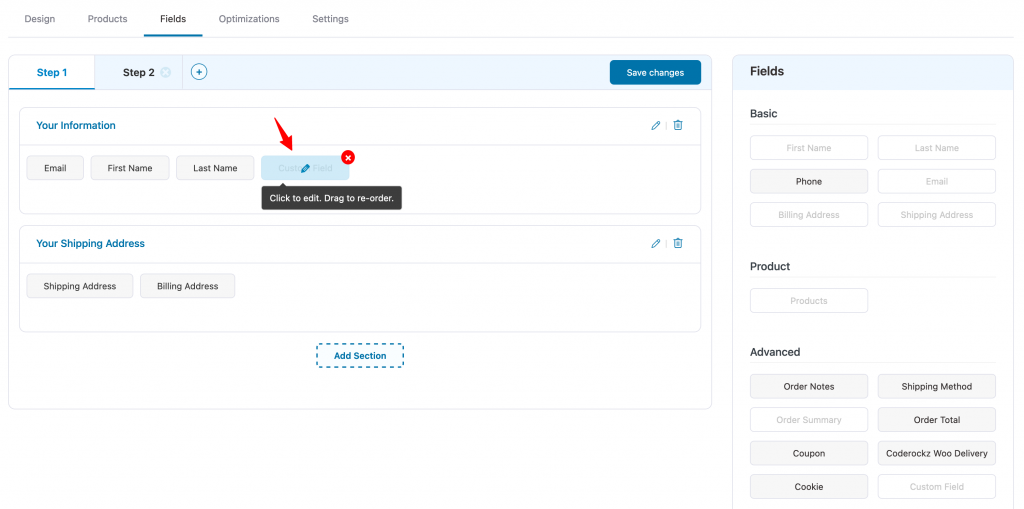Screen dimensions: 1024x509
Task: Remove Step 2 using its X icon
Action: tap(166, 73)
